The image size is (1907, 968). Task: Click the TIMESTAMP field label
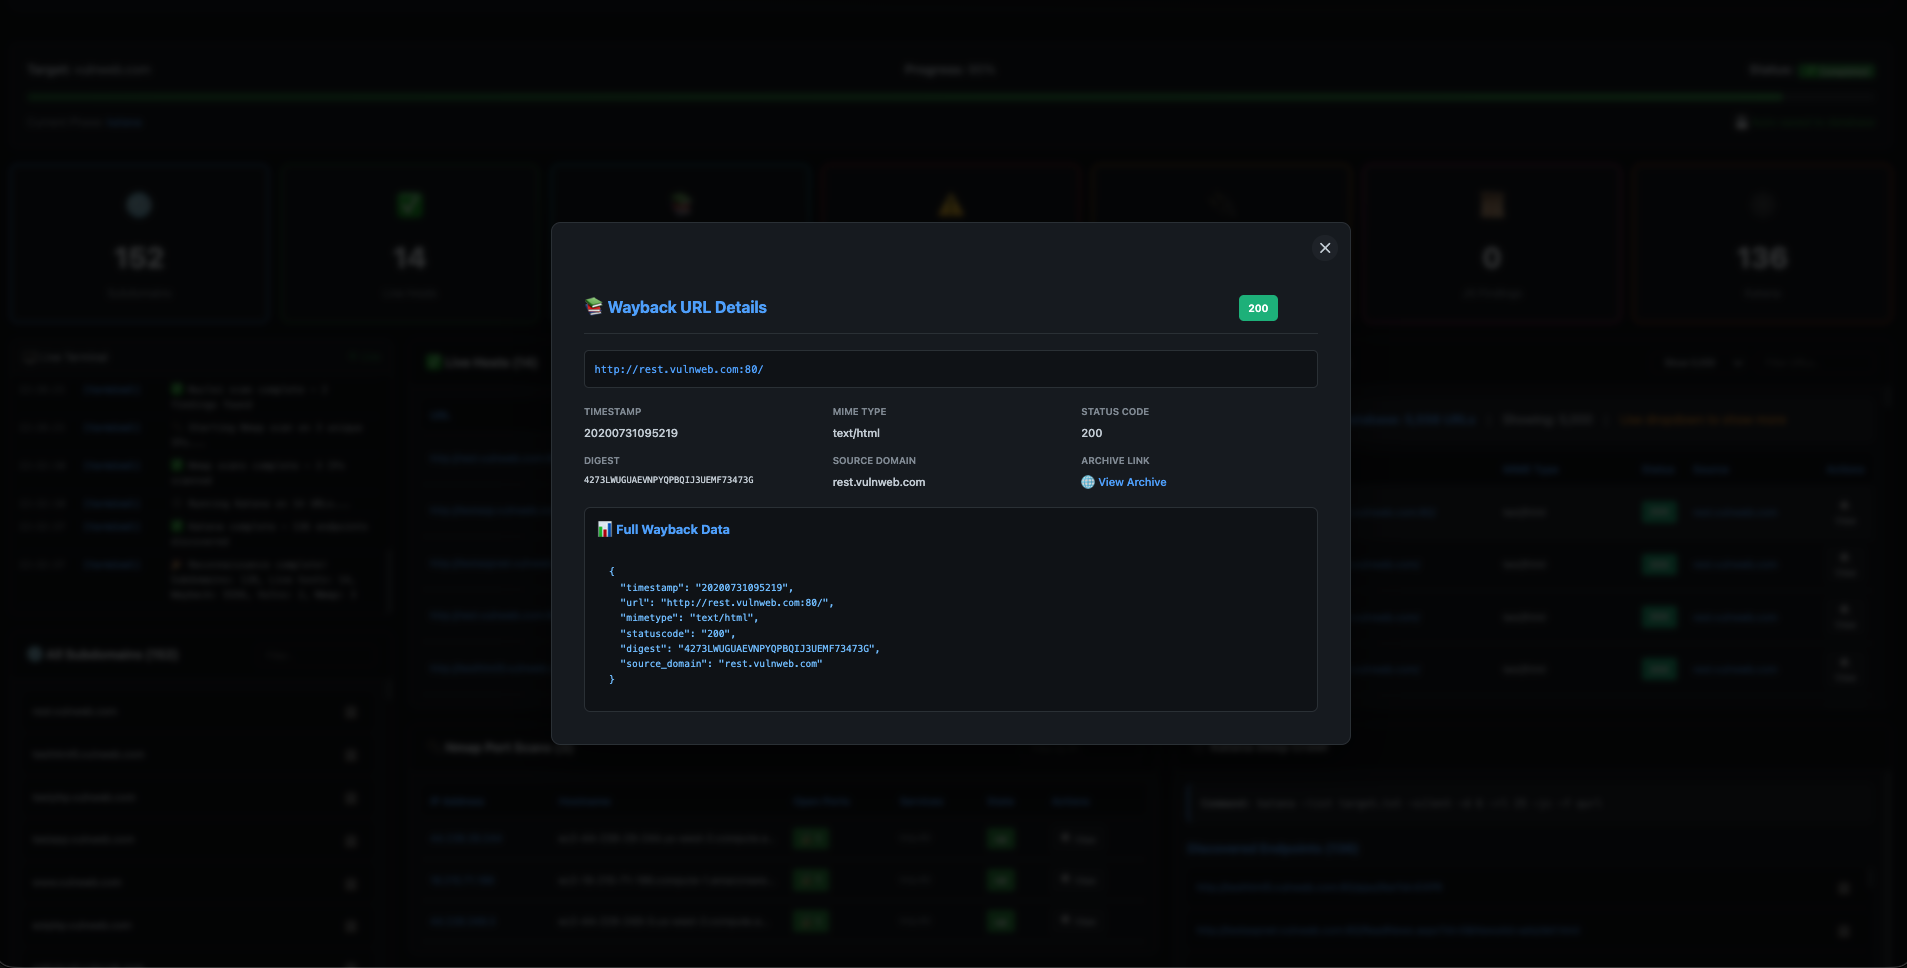613,412
